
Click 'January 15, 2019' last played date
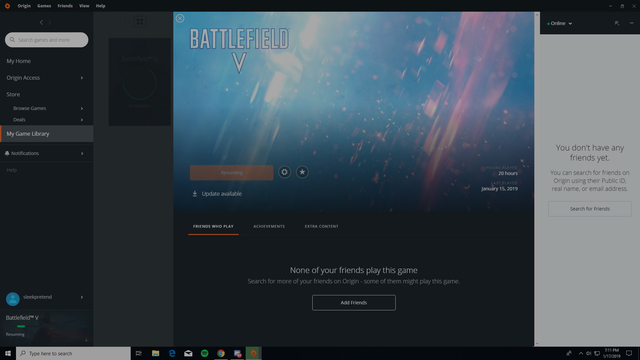click(x=500, y=189)
